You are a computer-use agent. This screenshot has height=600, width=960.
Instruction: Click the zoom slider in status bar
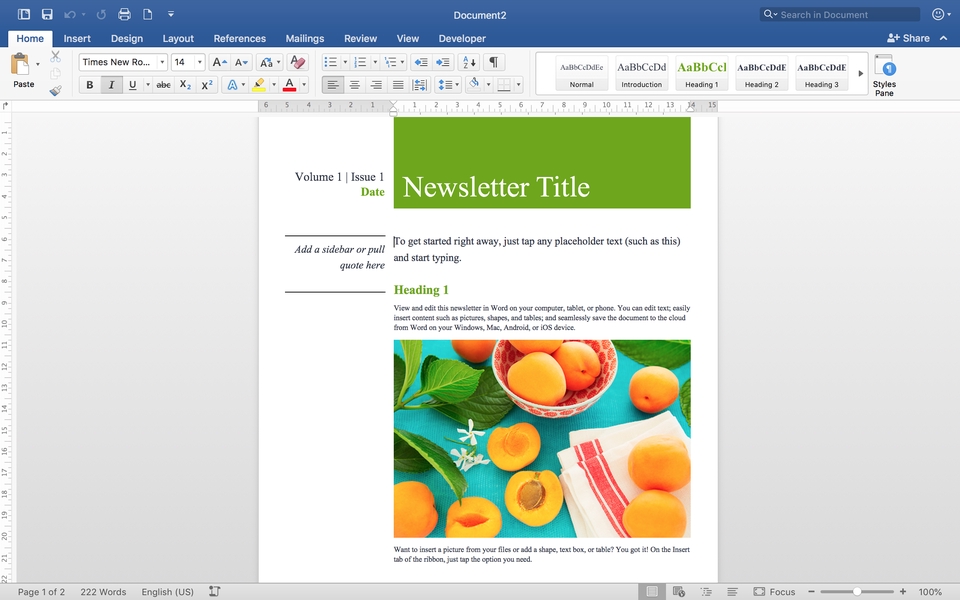coord(857,591)
